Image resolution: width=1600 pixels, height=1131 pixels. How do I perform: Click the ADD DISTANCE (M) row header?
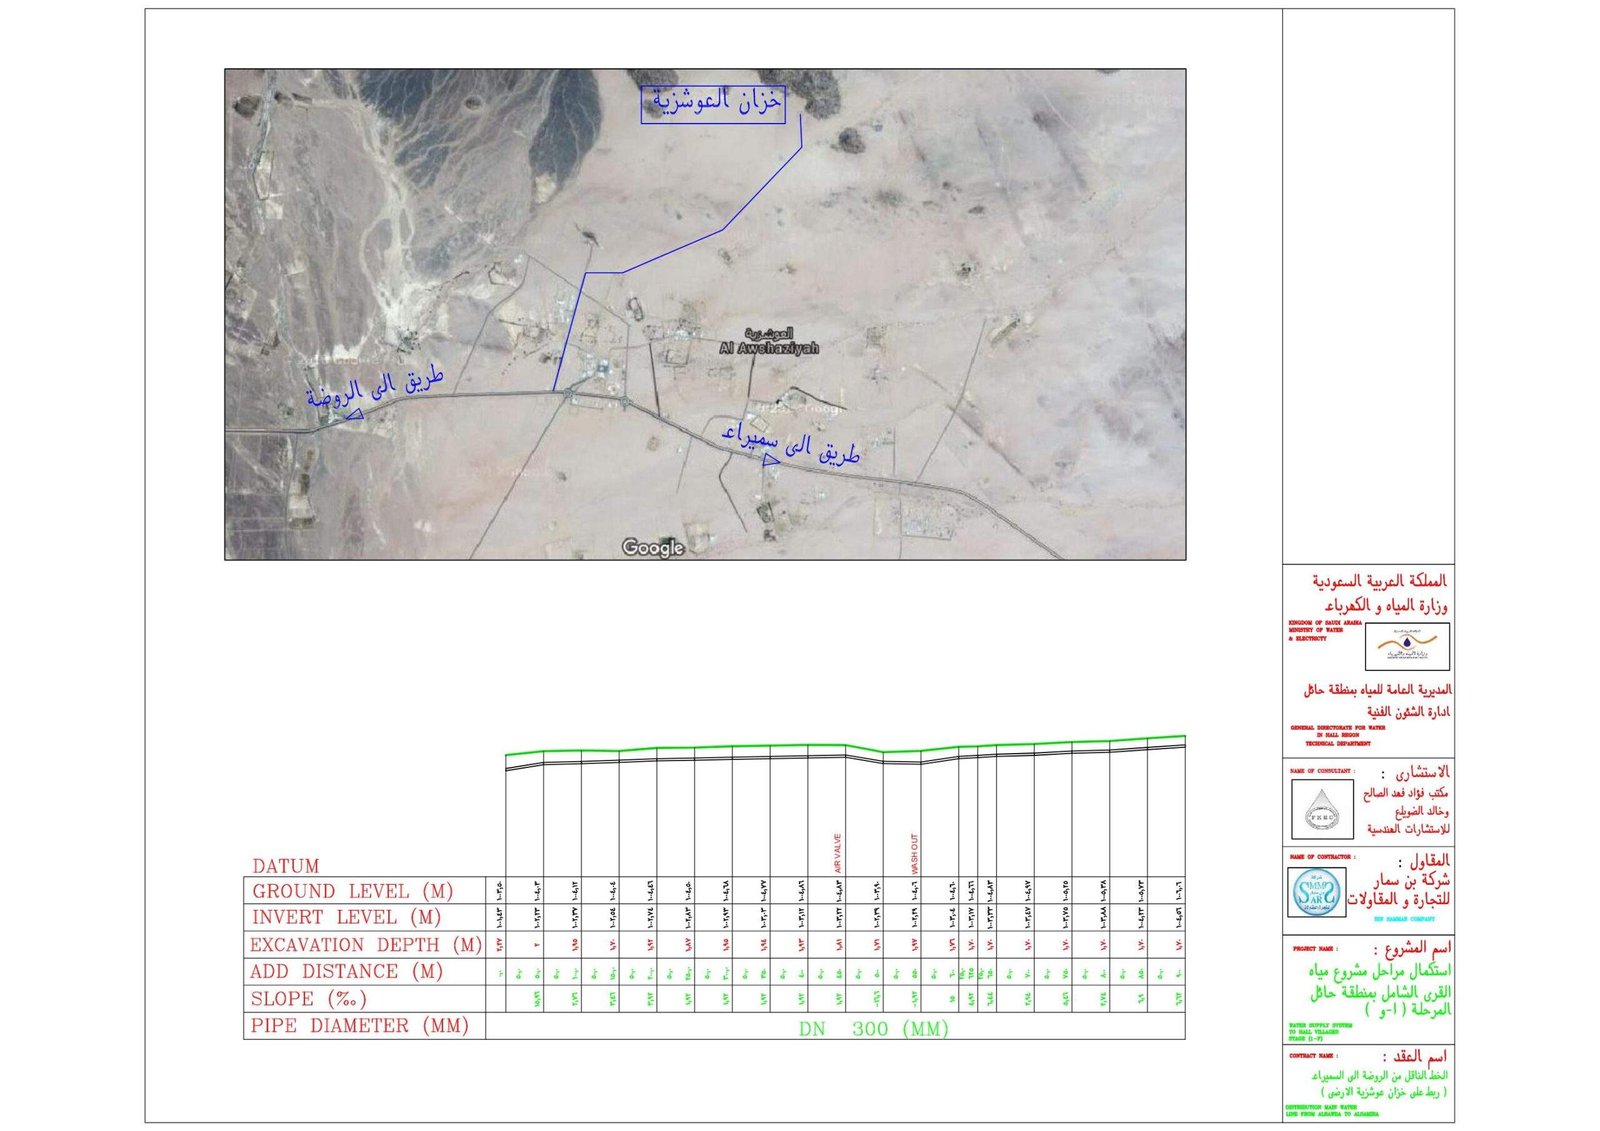[x=347, y=971]
